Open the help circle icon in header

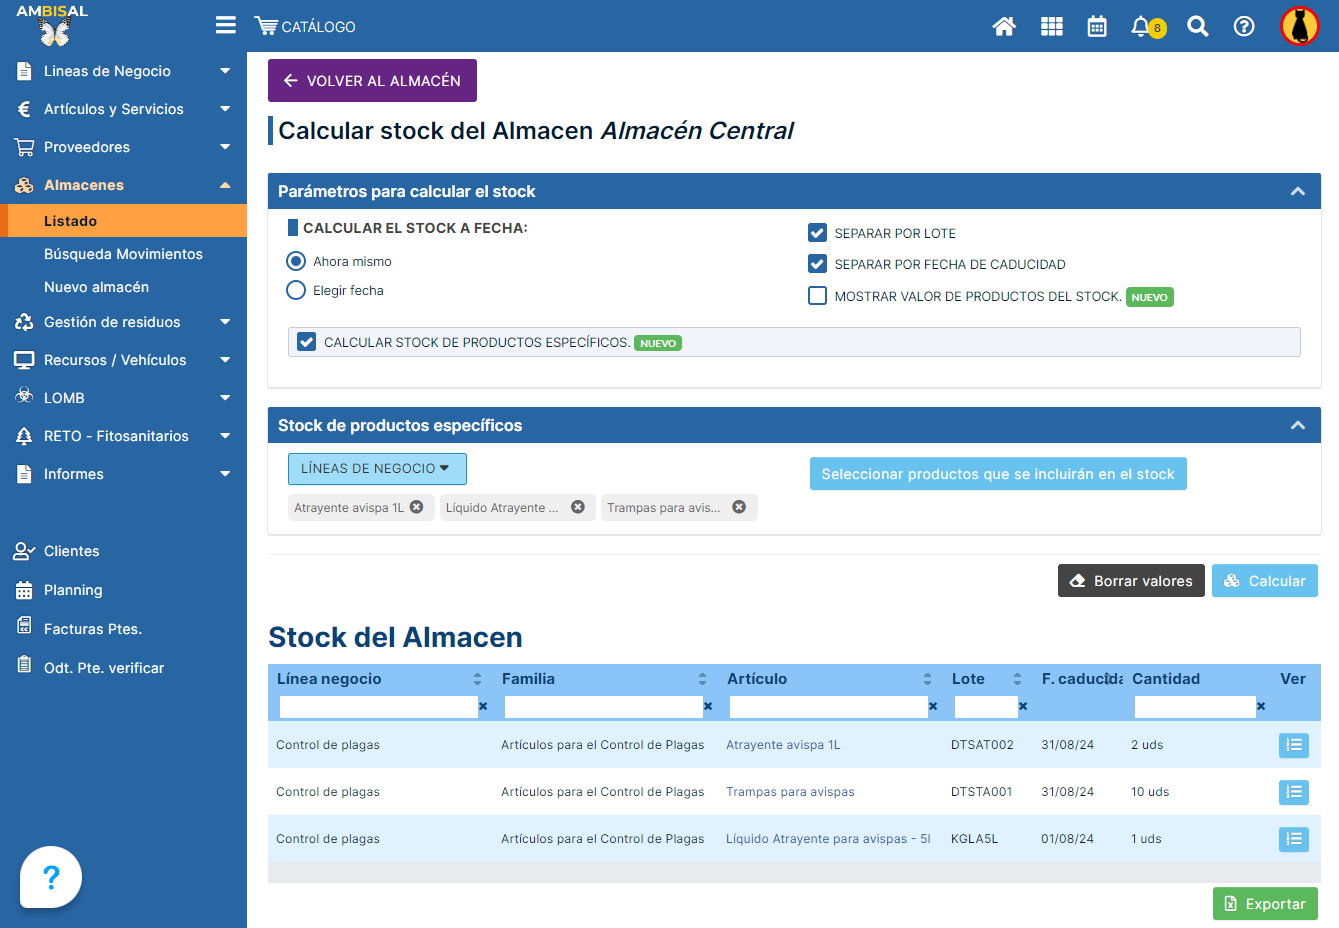1244,27
